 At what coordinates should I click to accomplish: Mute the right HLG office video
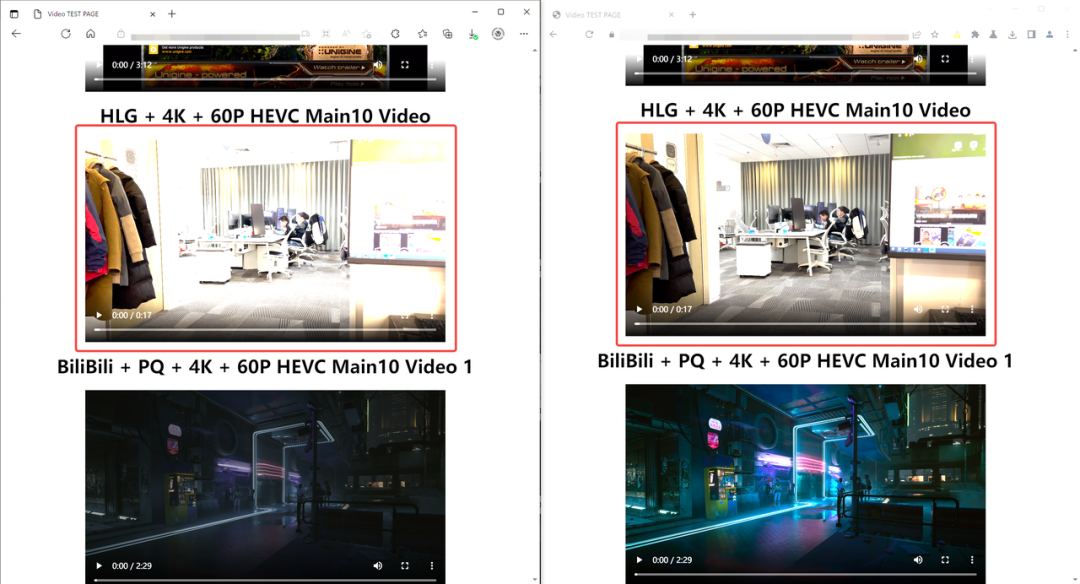tap(917, 309)
